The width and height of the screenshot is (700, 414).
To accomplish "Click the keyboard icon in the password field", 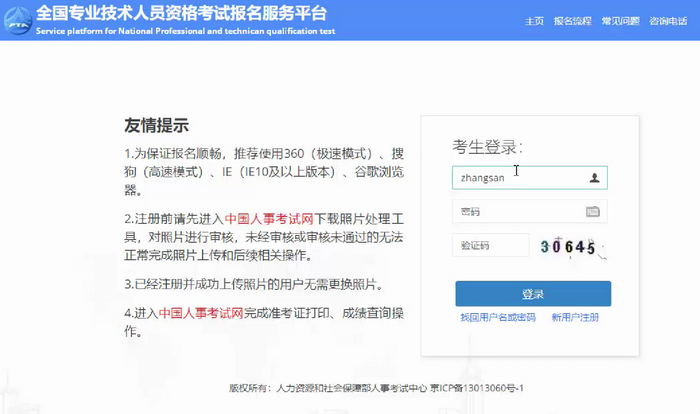I will coord(592,212).
